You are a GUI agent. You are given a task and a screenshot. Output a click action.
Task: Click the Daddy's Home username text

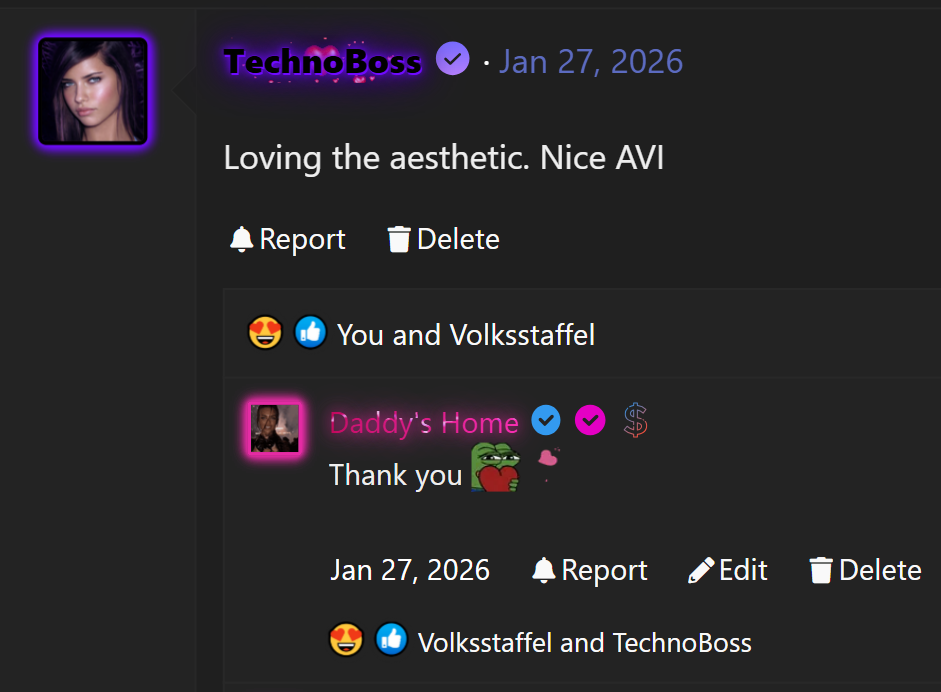pos(423,422)
